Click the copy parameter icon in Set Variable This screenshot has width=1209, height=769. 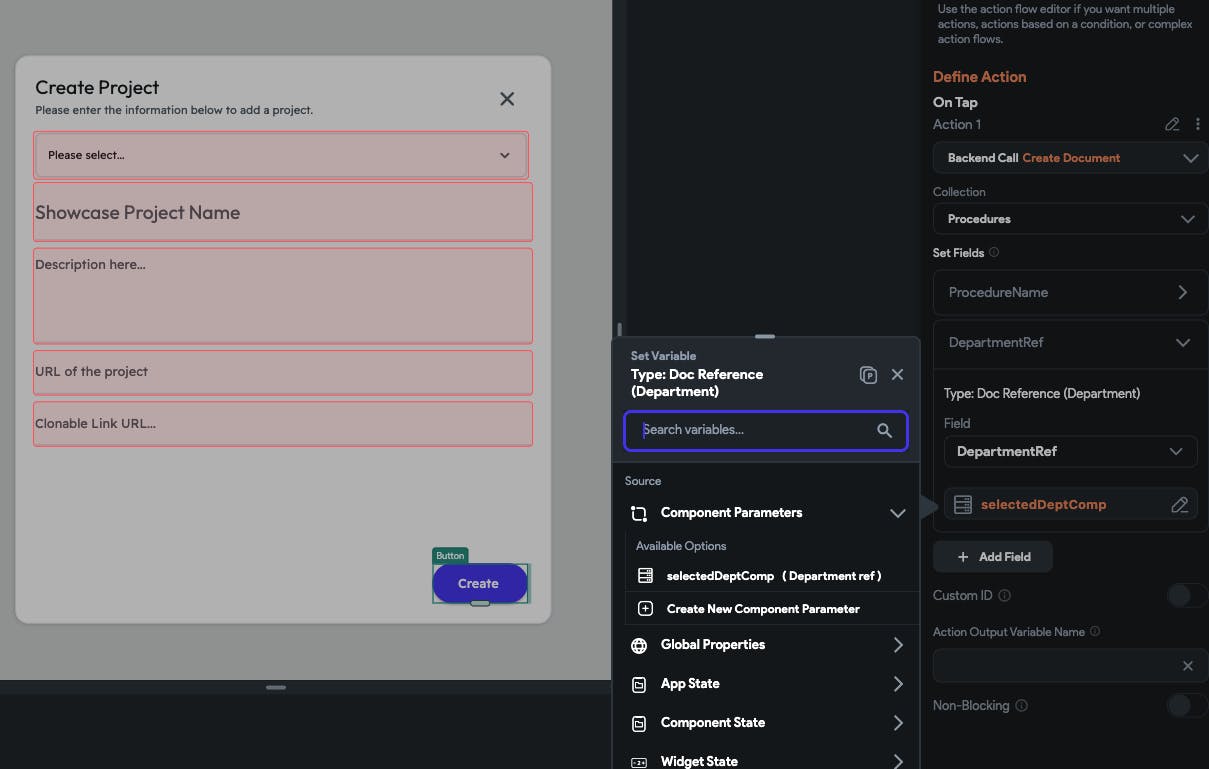click(868, 375)
